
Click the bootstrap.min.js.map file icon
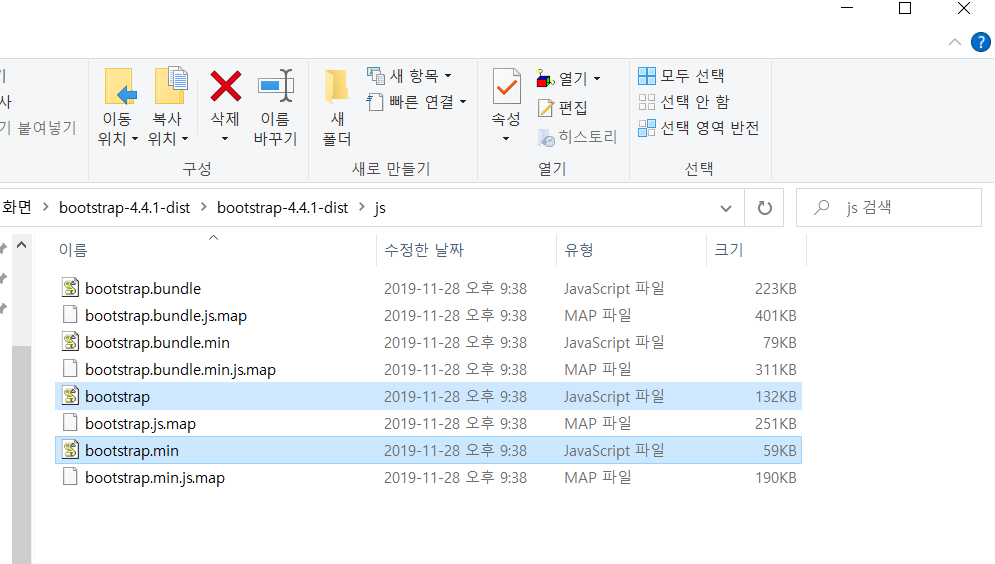click(x=70, y=476)
